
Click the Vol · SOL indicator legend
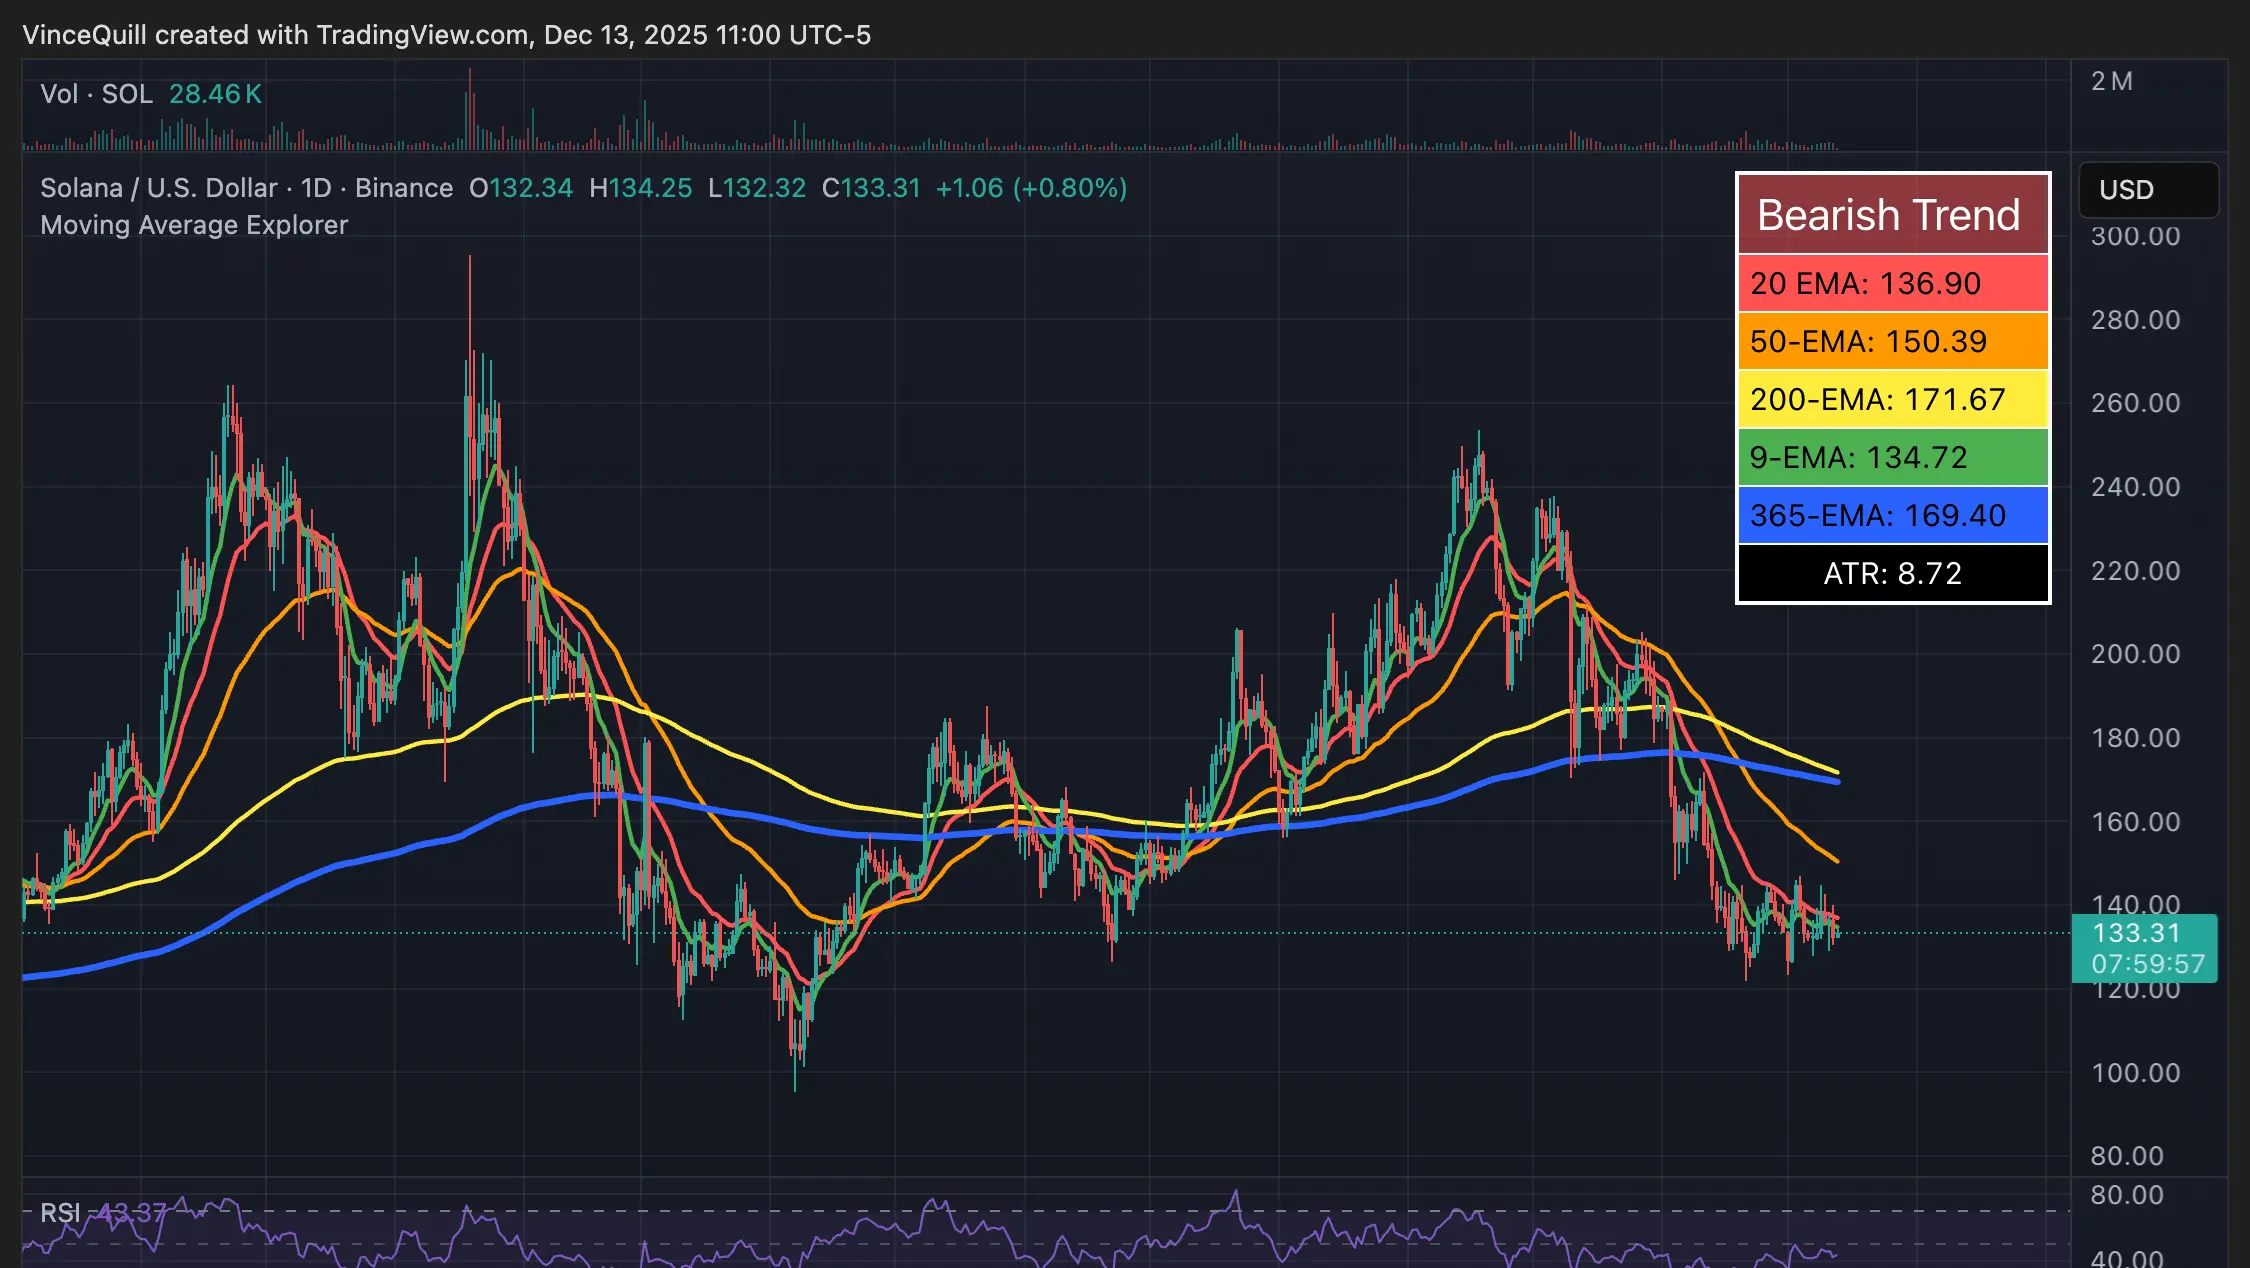tap(96, 94)
